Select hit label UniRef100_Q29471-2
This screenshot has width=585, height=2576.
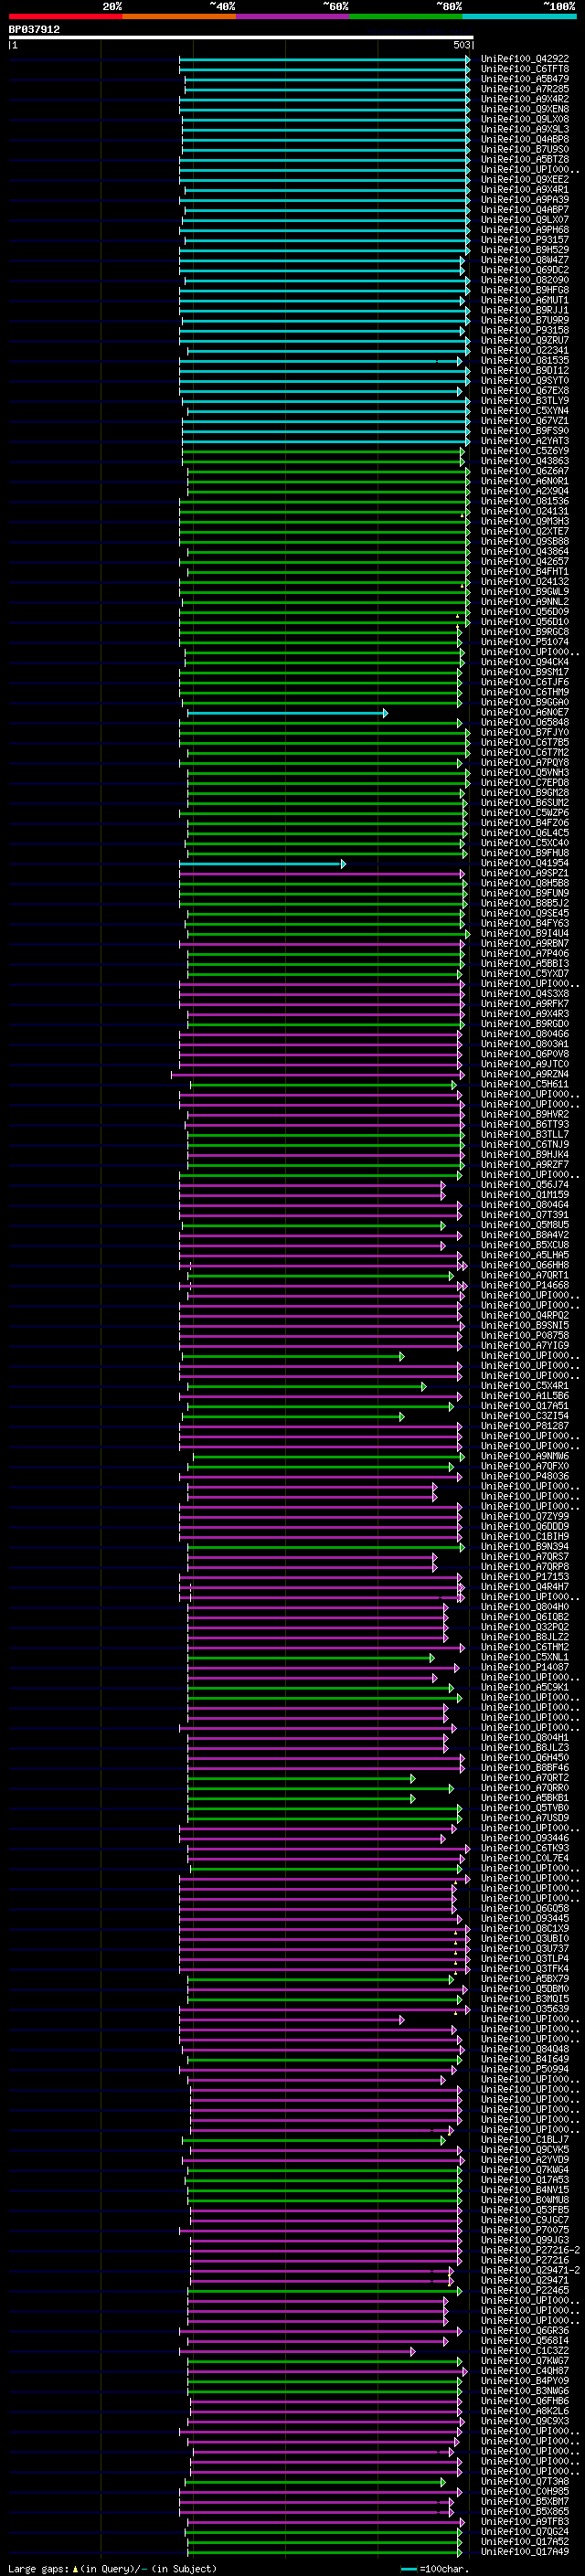(530, 2271)
